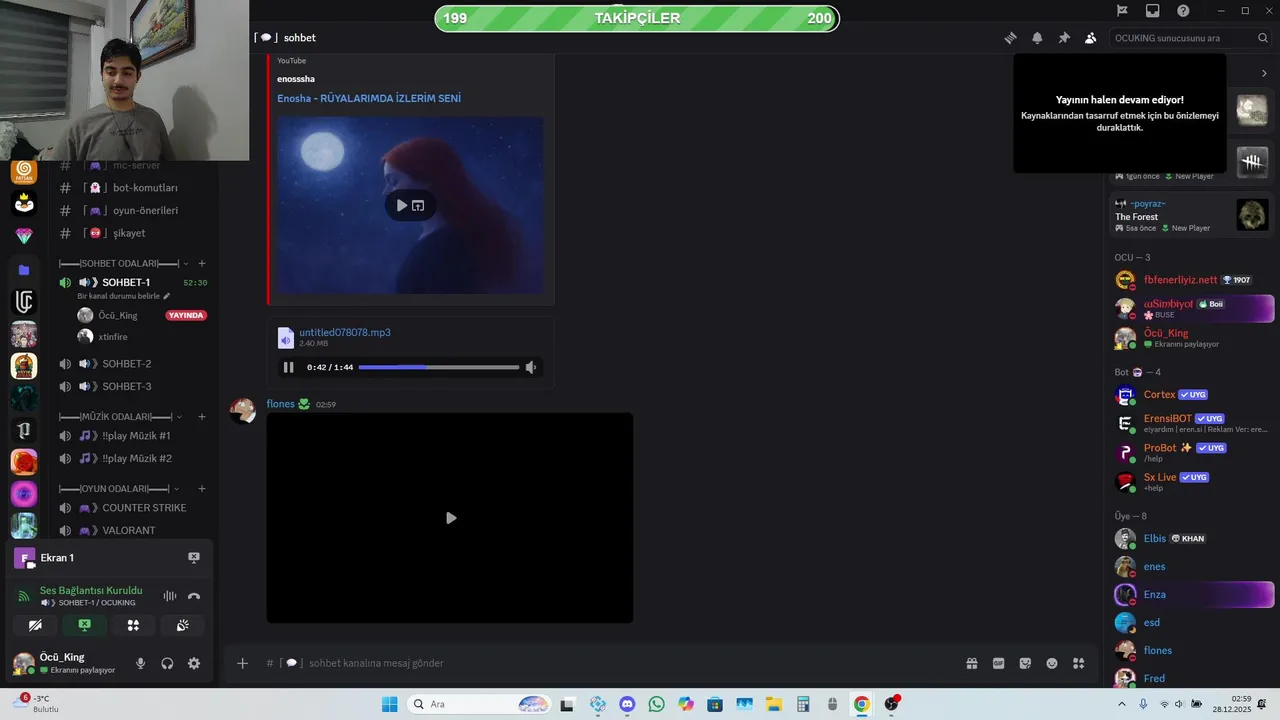Image resolution: width=1280 pixels, height=720 pixels.
Task: Open WhatsApp from the taskbar
Action: click(x=656, y=704)
